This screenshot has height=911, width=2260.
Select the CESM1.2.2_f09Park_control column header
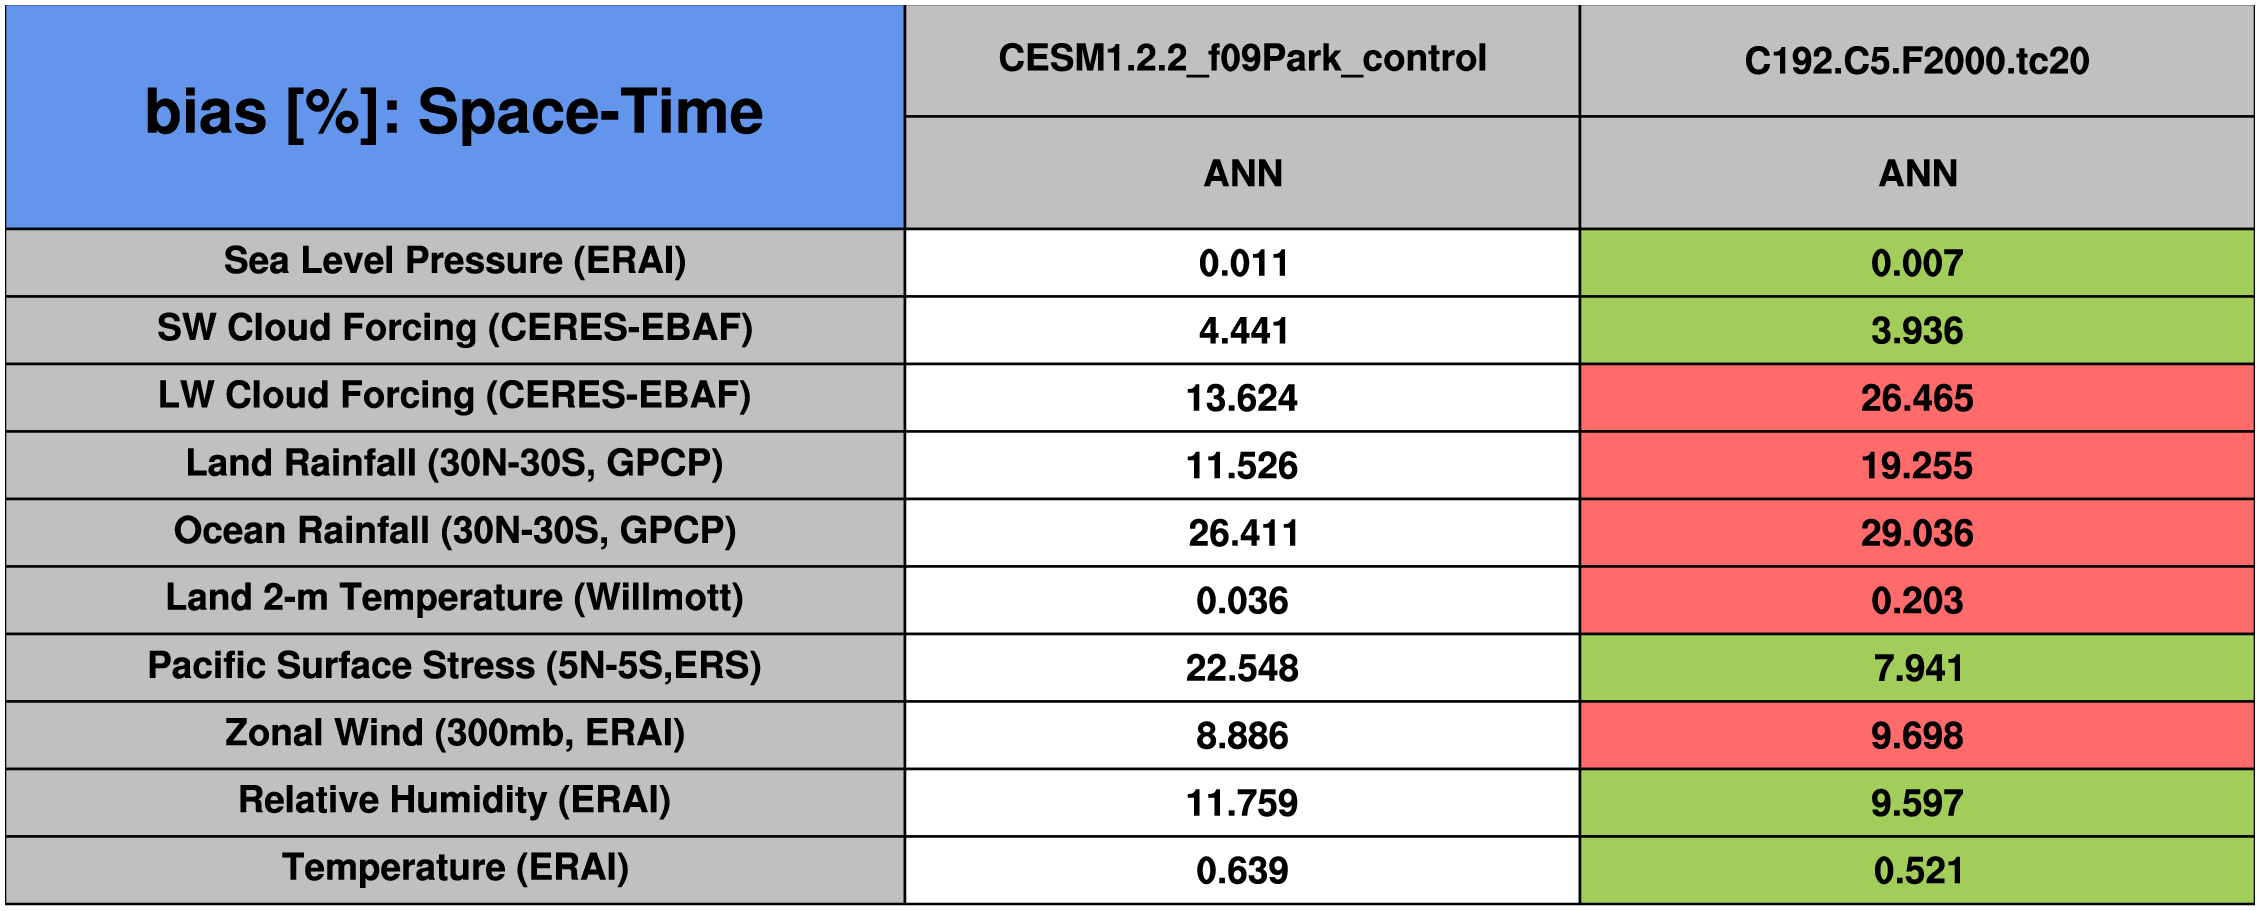pyautogui.click(x=1242, y=59)
